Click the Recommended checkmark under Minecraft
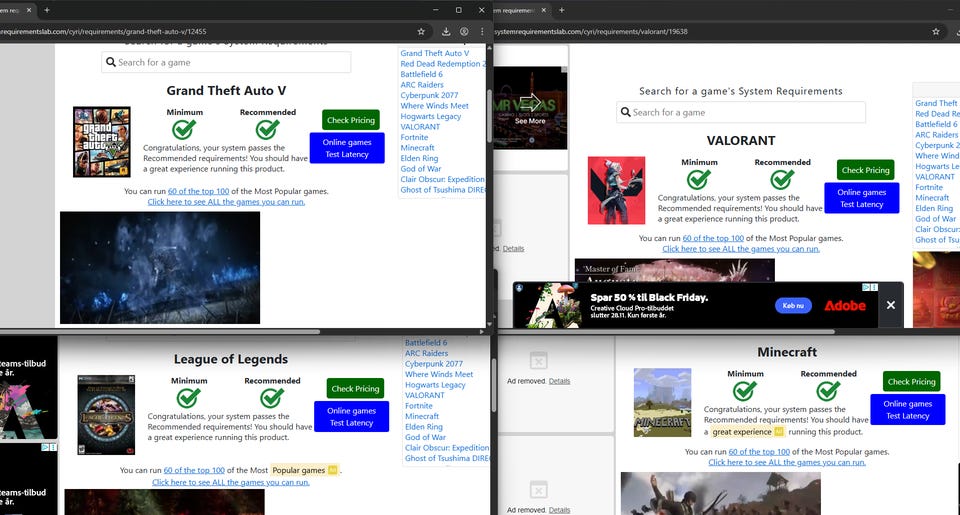The width and height of the screenshot is (960, 515). (x=828, y=391)
